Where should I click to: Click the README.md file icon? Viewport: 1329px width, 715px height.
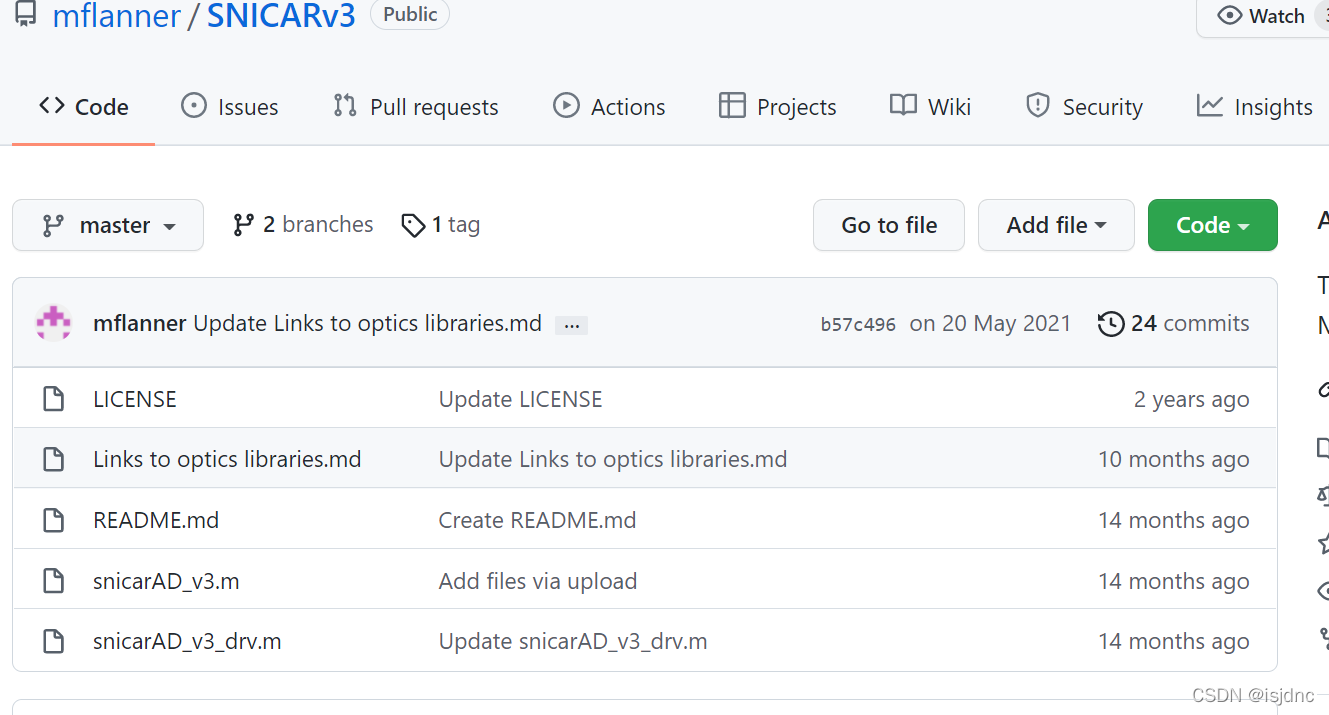pos(54,520)
